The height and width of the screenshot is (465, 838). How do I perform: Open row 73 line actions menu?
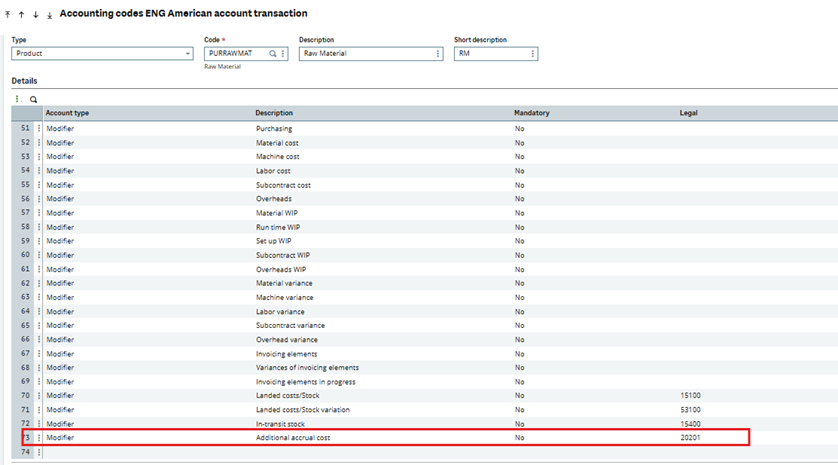tap(39, 438)
